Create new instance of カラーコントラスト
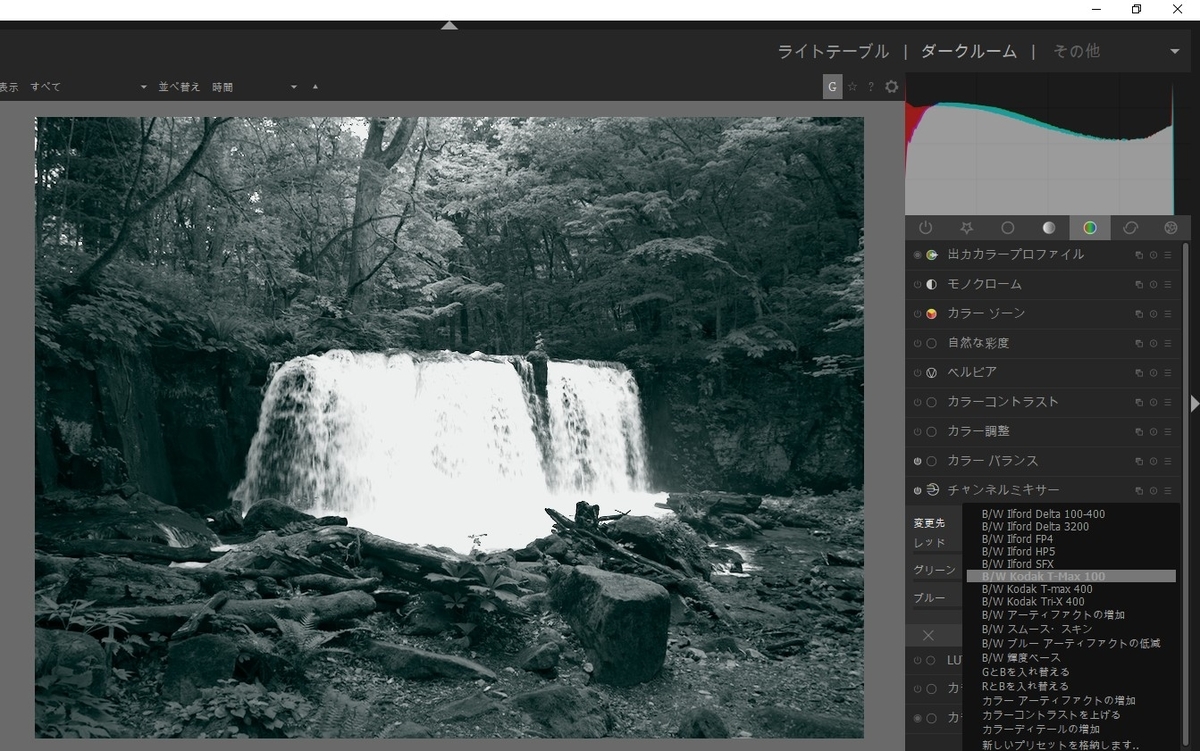Screen dimensions: 1200x751 pos(1138,403)
